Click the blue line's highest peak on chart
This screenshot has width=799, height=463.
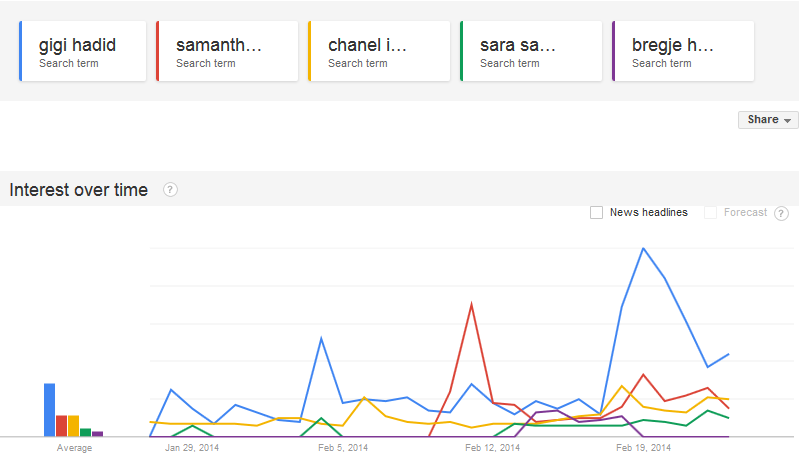pyautogui.click(x=643, y=248)
